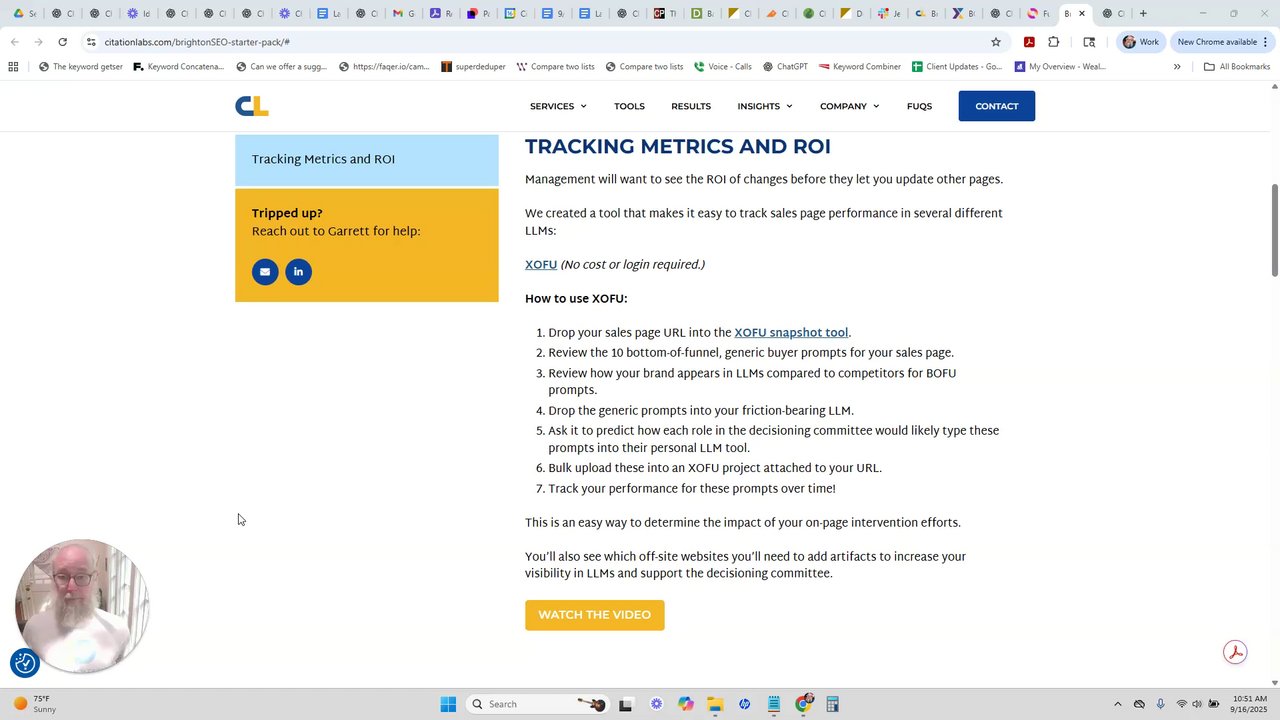Viewport: 1280px width, 720px height.
Task: Open the Tools nav item
Action: tap(629, 106)
